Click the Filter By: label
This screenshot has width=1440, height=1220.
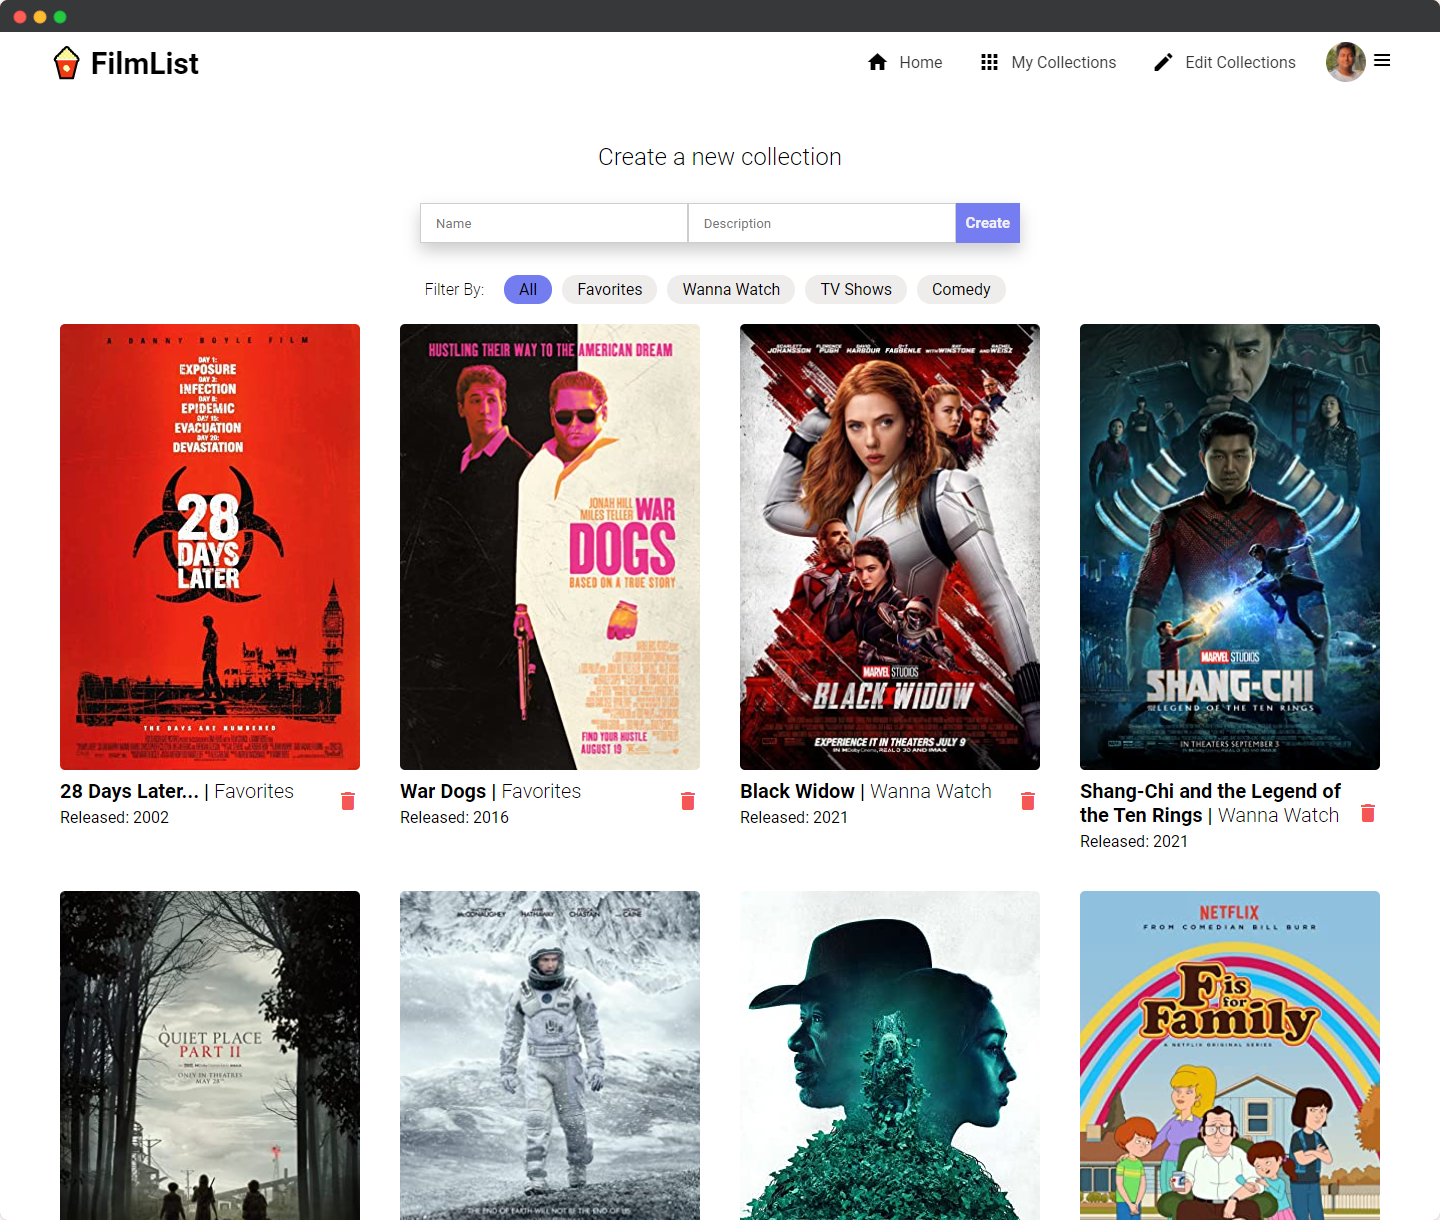454,289
